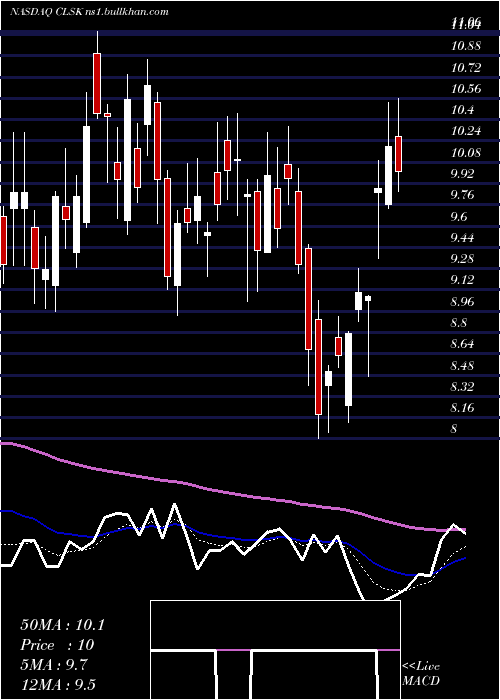Click the <<Live MACD label

click(x=421, y=674)
